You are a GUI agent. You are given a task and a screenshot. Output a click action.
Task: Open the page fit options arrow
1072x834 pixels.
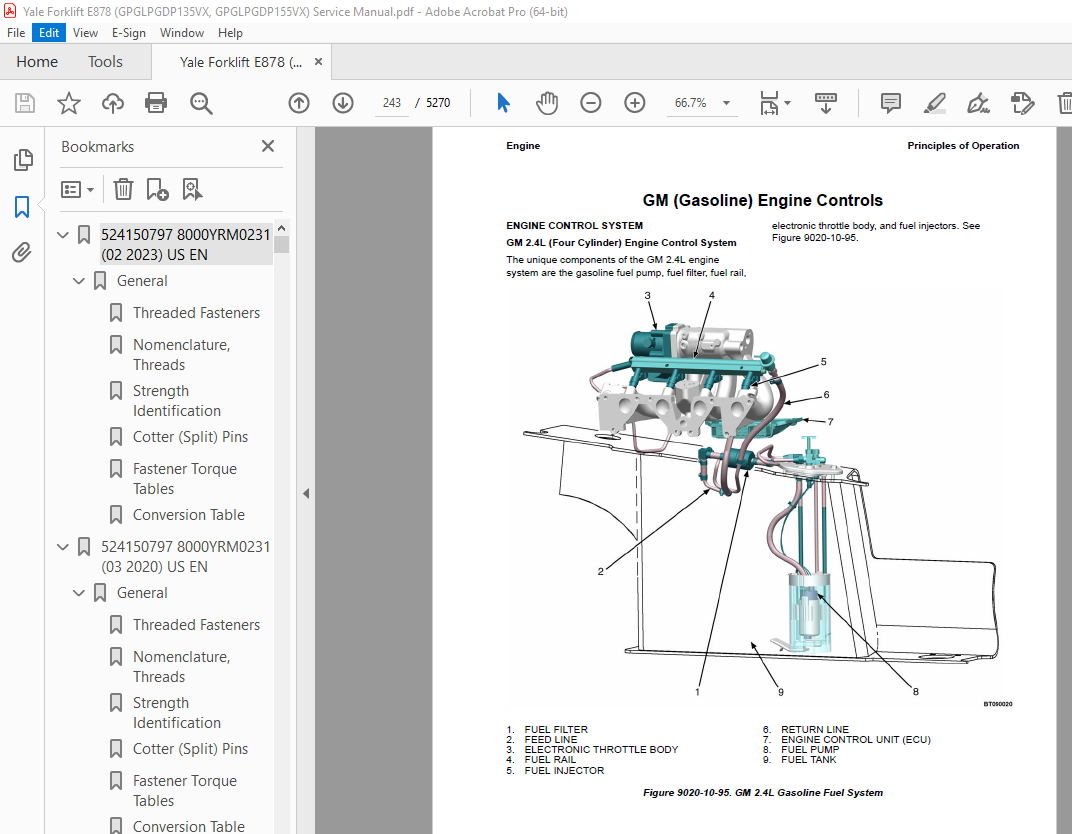click(788, 103)
